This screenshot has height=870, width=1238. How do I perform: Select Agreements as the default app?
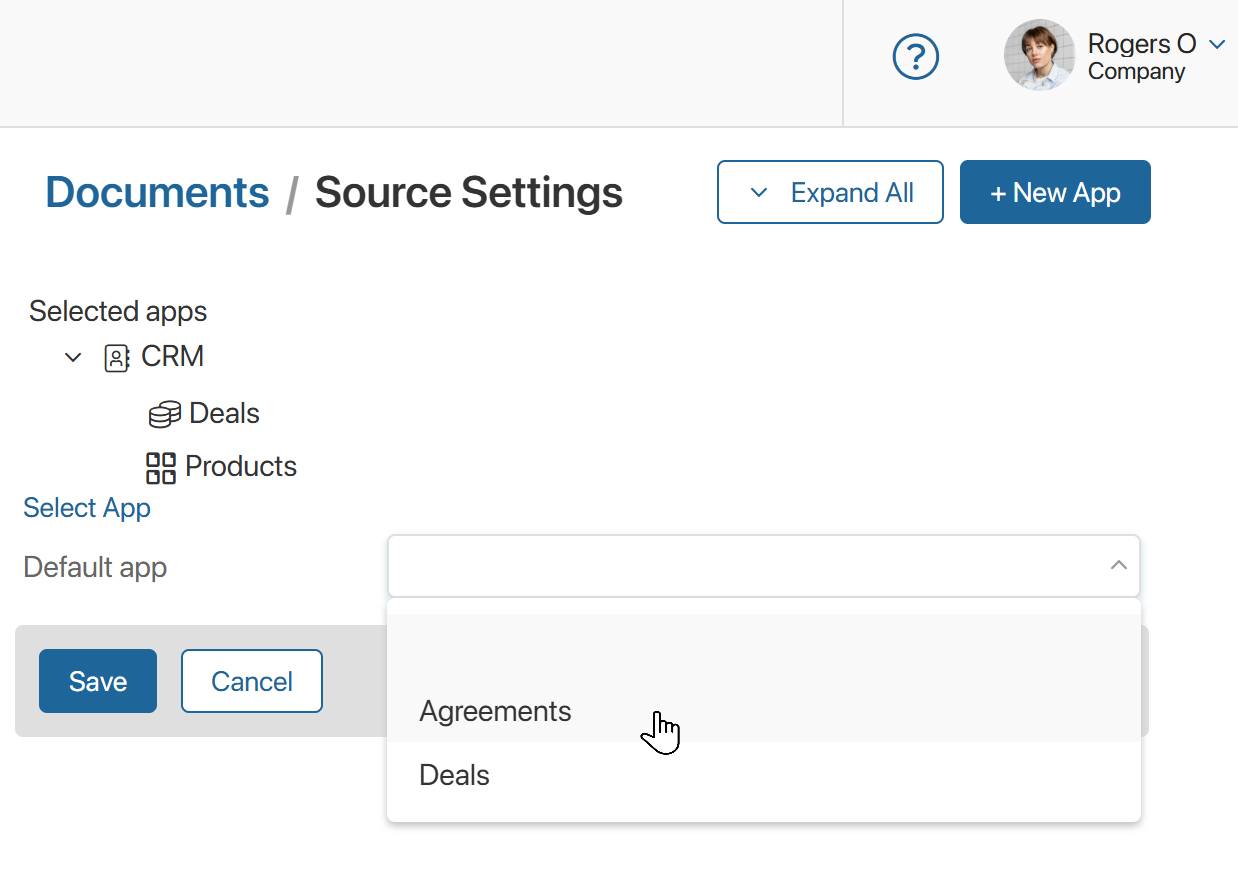tap(495, 711)
